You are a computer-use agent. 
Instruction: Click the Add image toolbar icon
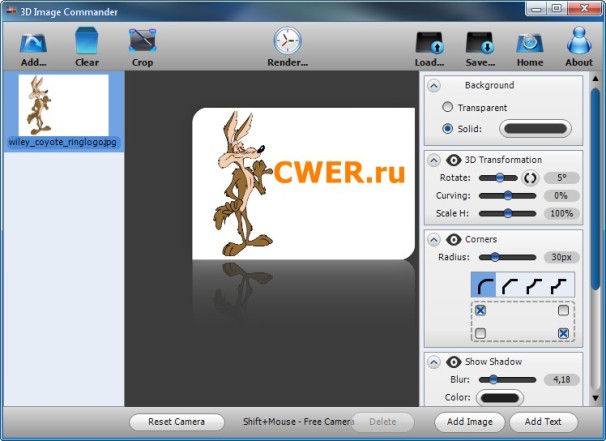[33, 42]
